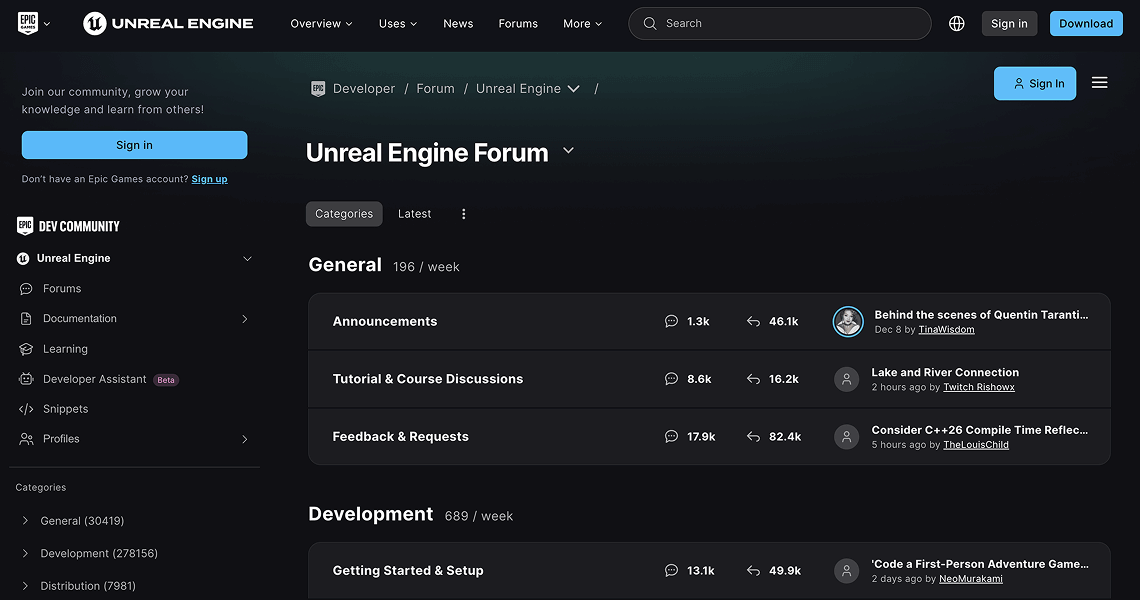Open the three-dot menu beside Latest
The image size is (1140, 600).
463,213
